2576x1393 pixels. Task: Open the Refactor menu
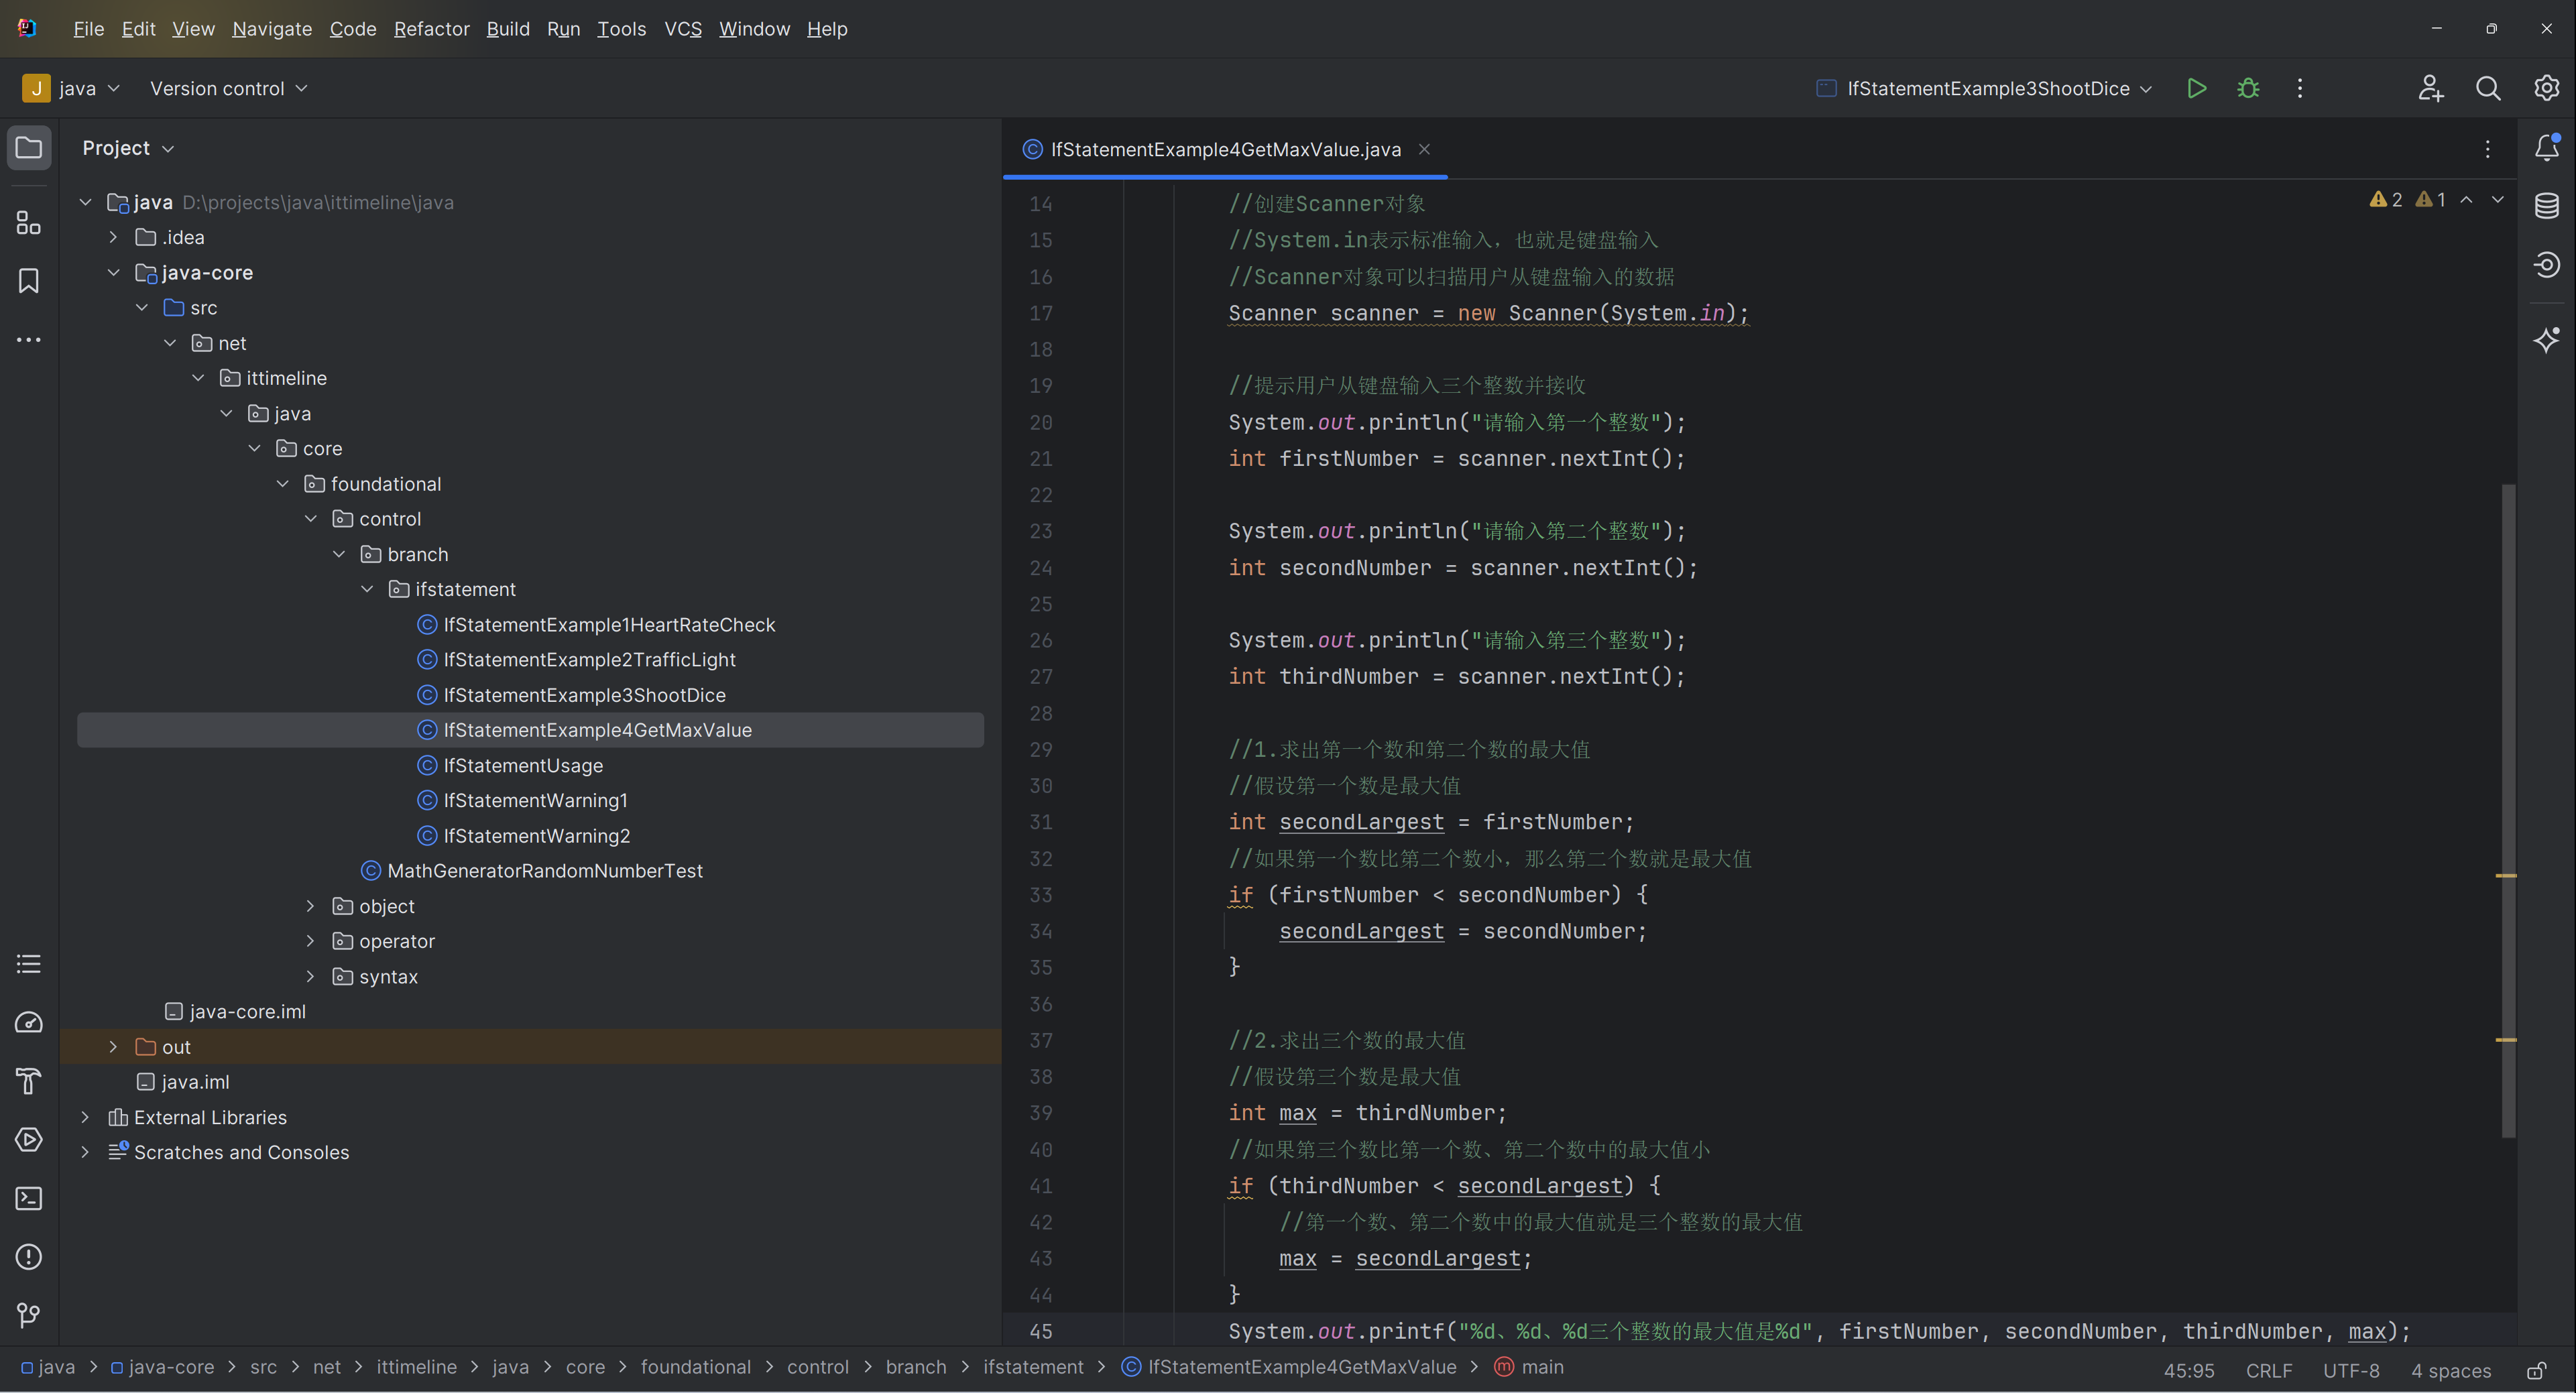[431, 29]
